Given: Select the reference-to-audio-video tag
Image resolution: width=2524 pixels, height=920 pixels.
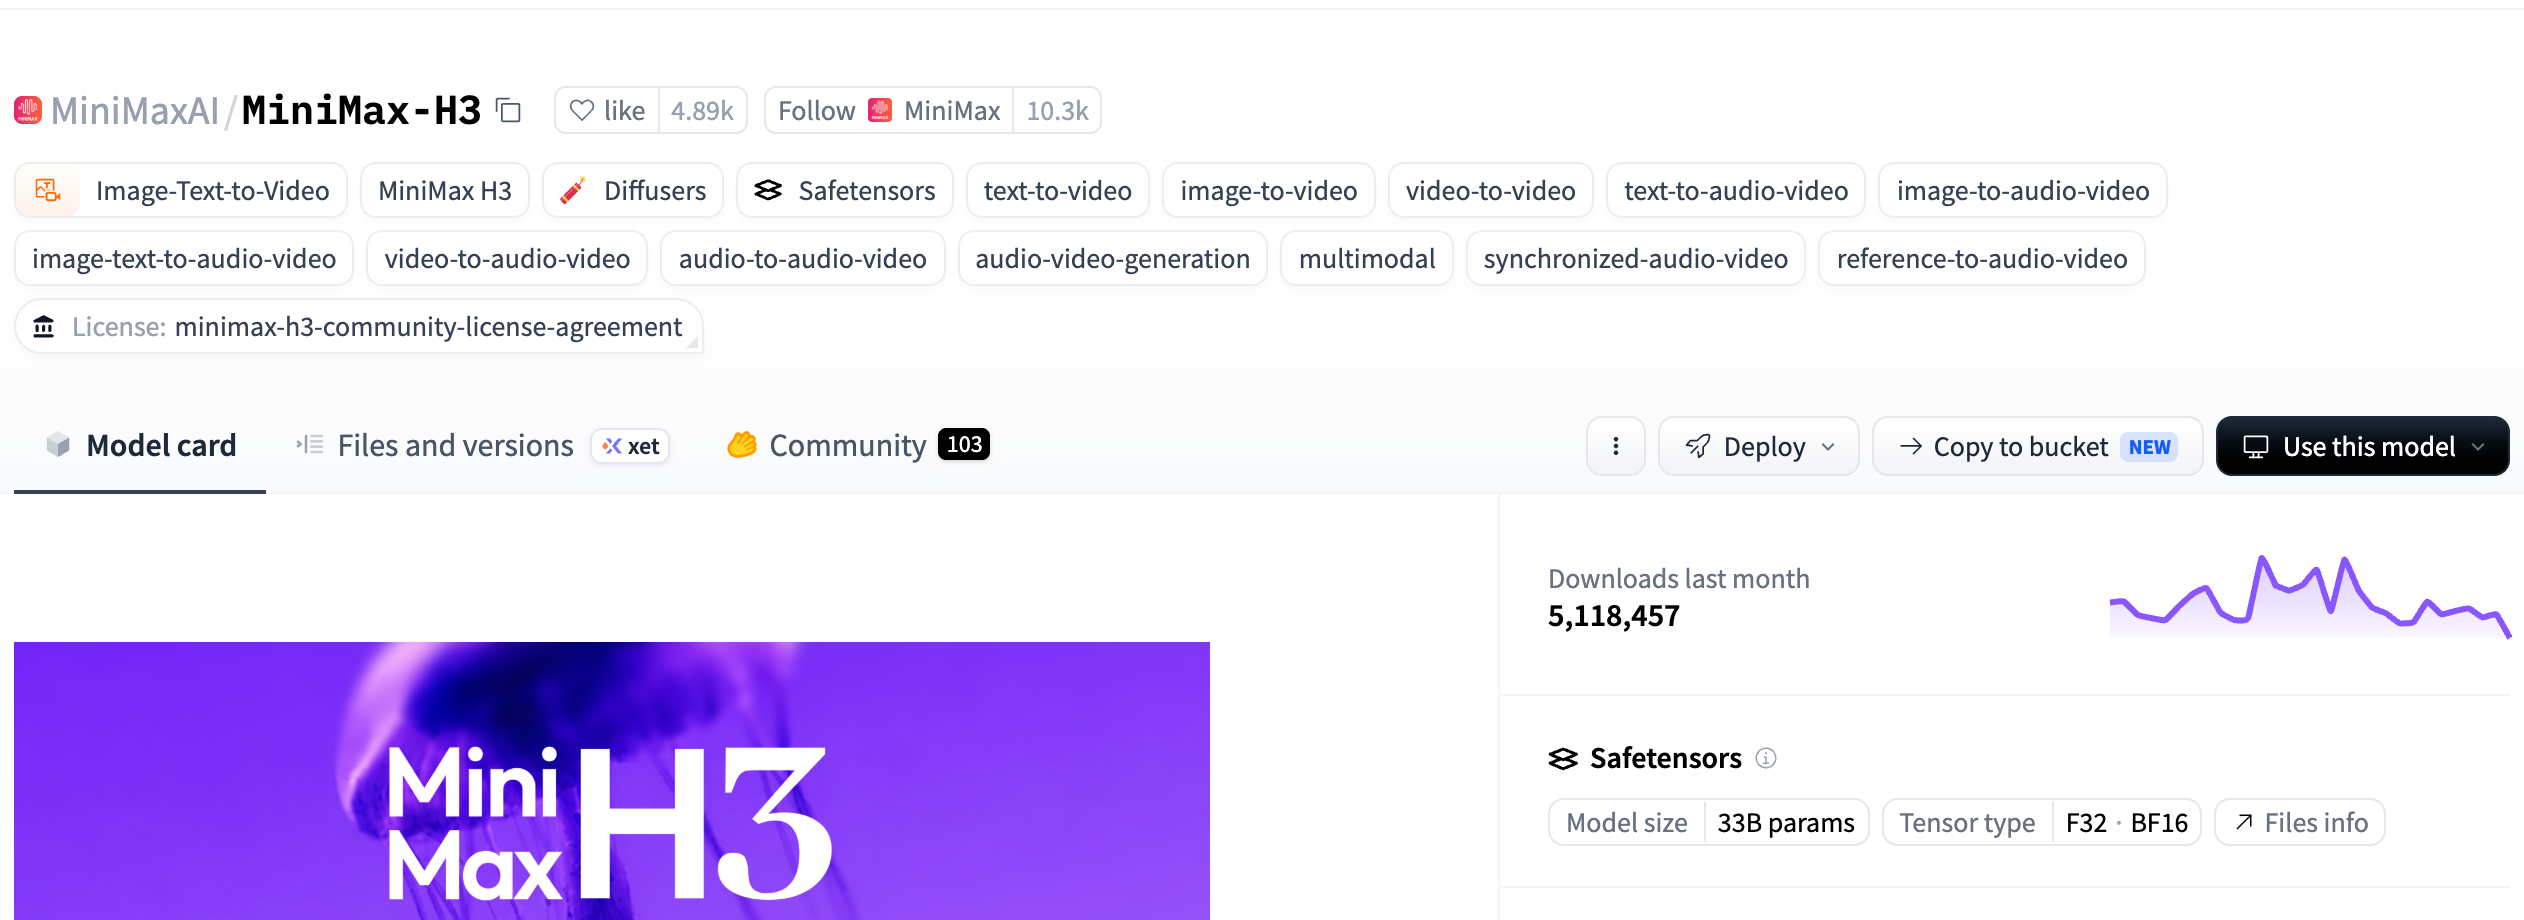Looking at the screenshot, I should coord(1982,258).
